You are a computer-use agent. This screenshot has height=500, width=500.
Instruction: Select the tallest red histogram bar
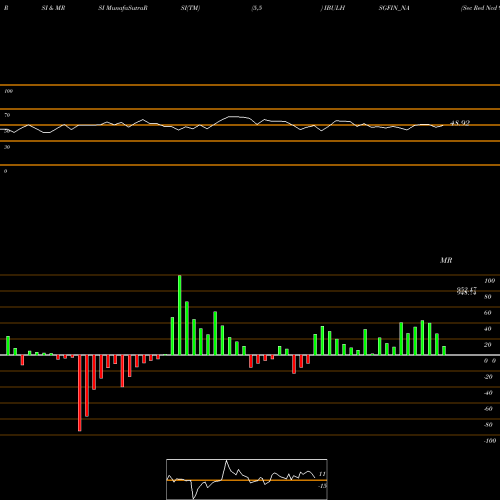(x=80, y=393)
